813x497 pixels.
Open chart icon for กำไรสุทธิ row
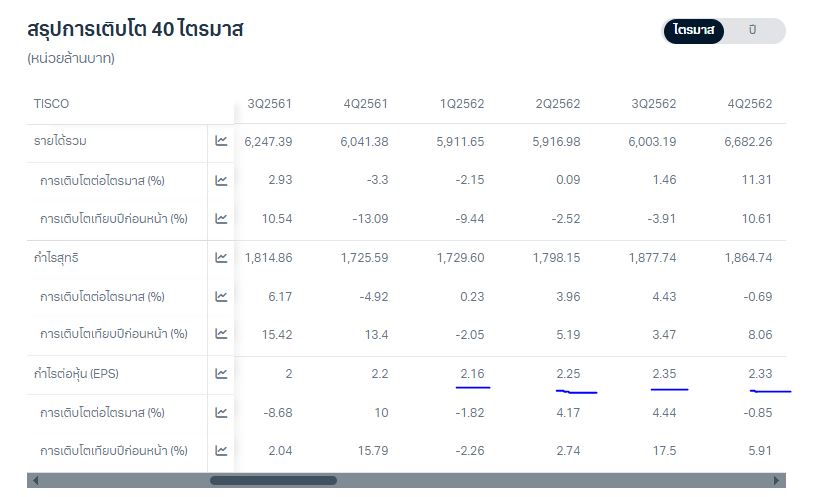tap(221, 258)
